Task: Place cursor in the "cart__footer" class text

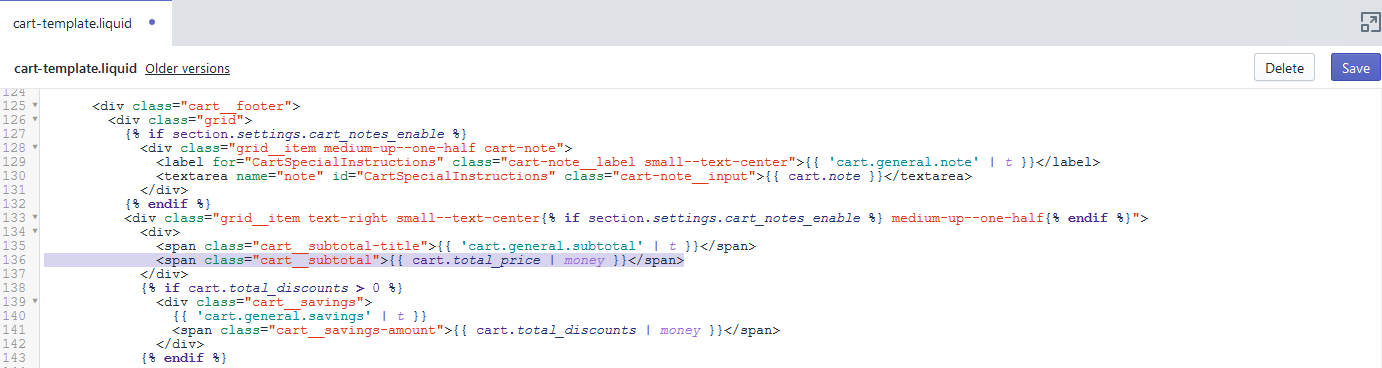Action: pyautogui.click(x=236, y=105)
